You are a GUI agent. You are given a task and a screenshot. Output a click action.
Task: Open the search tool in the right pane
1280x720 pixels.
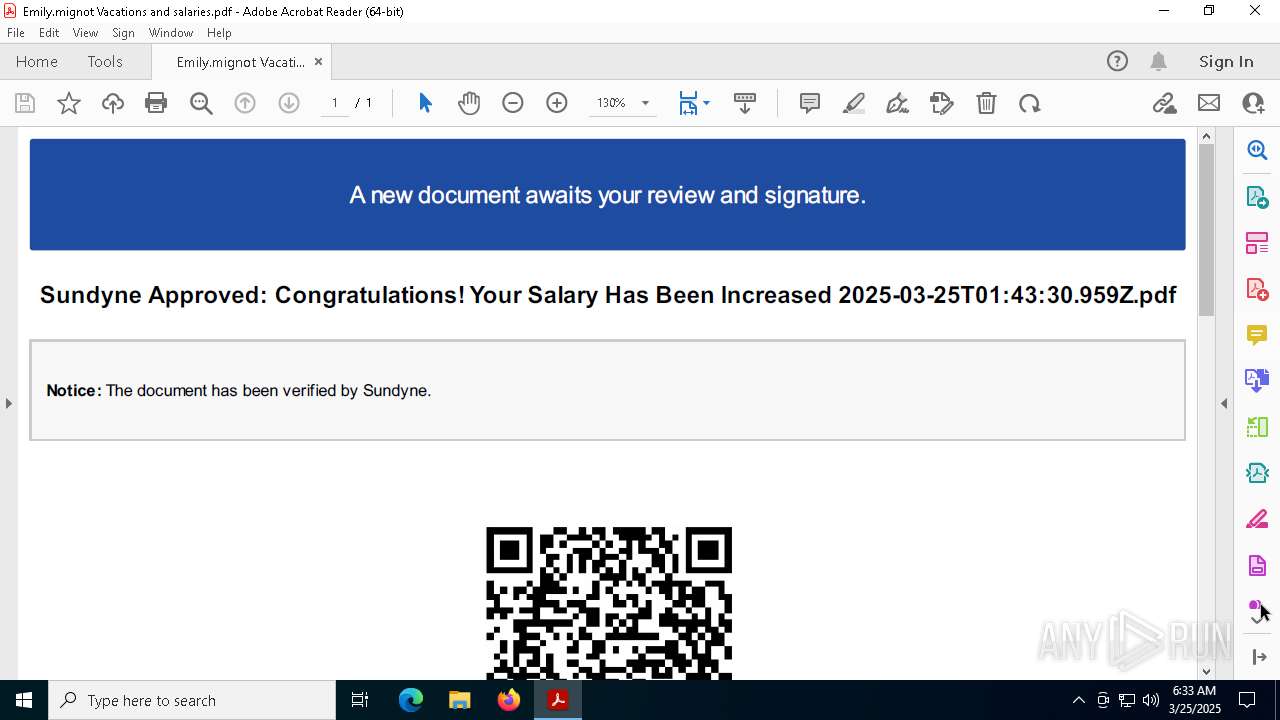click(x=1257, y=150)
